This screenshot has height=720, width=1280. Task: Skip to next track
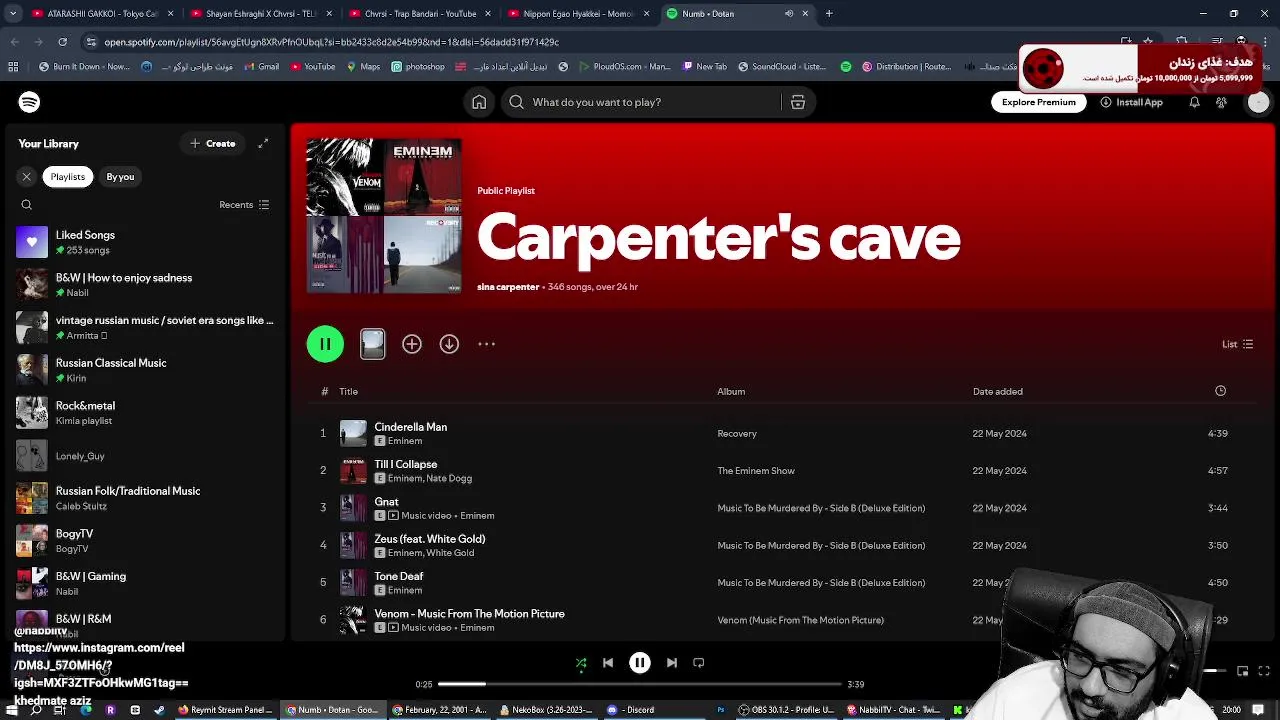point(672,663)
